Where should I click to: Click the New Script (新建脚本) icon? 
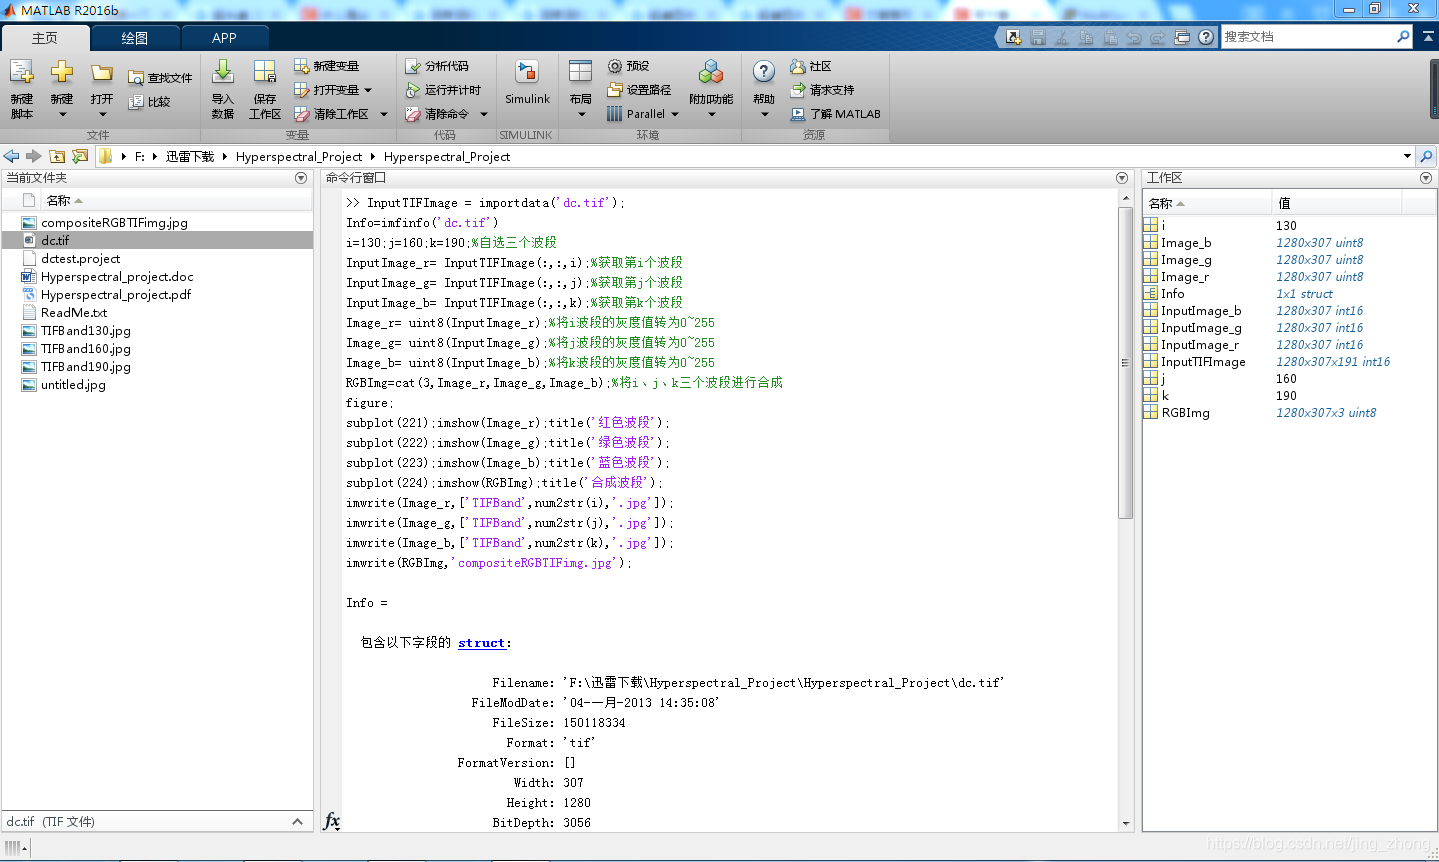[22, 72]
